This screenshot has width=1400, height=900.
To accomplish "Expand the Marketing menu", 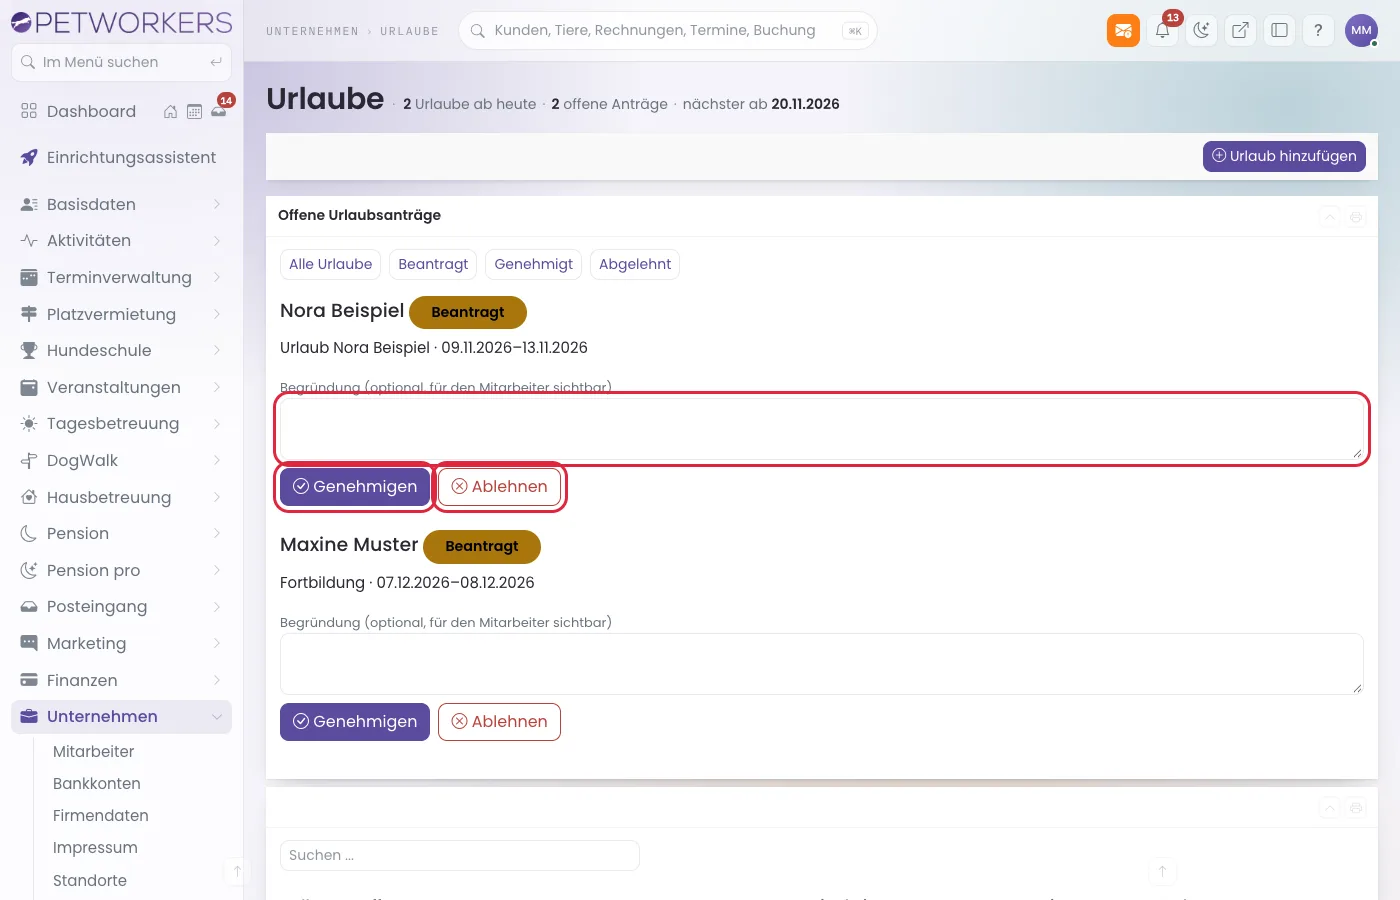I will click(x=121, y=643).
